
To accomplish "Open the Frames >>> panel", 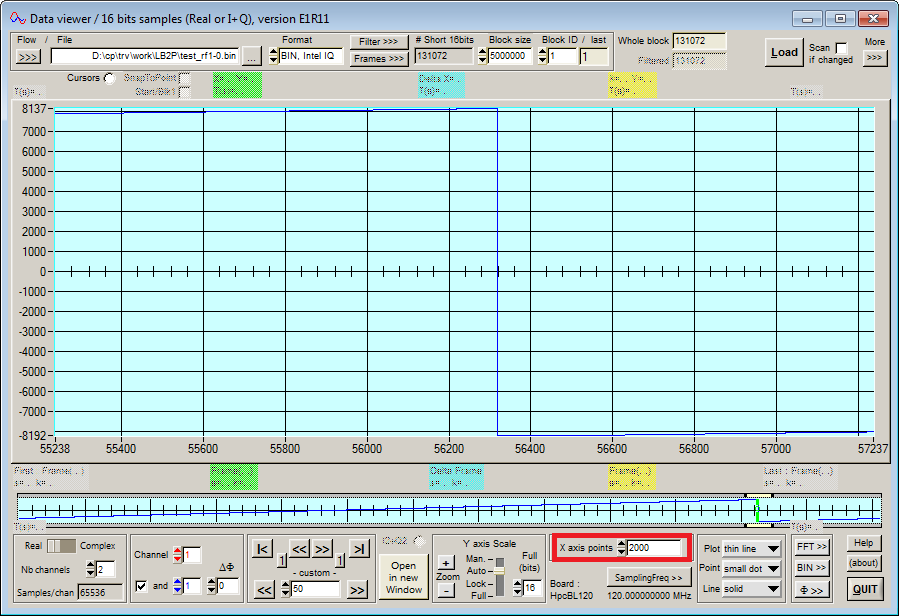I will click(378, 59).
